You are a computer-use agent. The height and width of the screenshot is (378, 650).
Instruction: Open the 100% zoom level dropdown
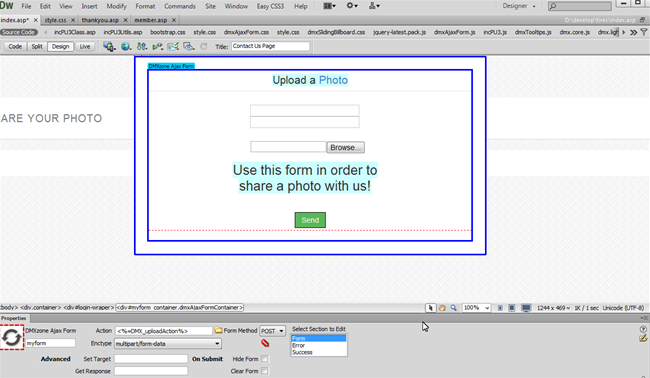coord(476,308)
